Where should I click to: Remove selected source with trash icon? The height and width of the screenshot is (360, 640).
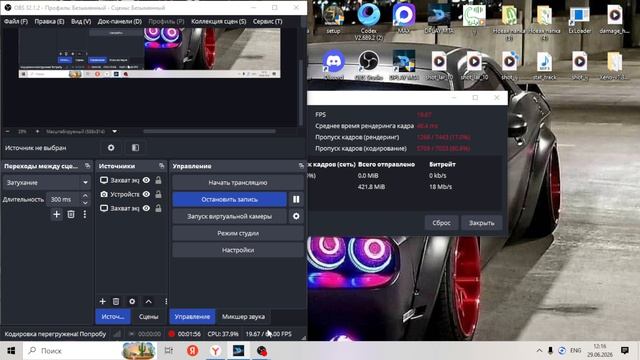[116, 301]
